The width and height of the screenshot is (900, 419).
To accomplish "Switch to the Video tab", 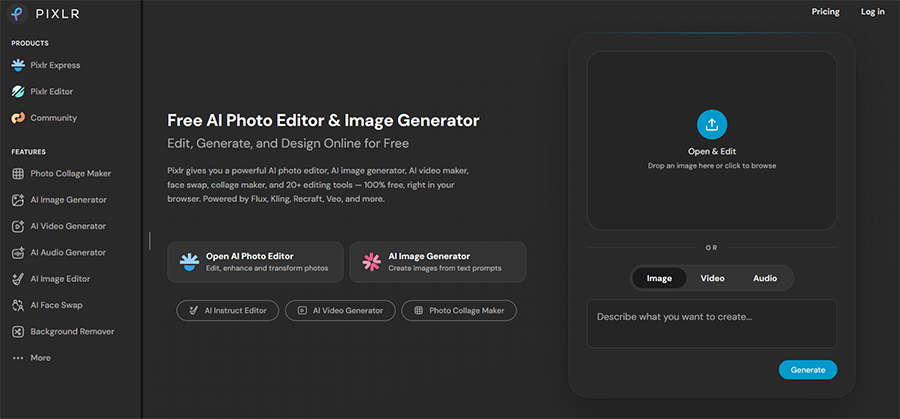I will point(712,278).
